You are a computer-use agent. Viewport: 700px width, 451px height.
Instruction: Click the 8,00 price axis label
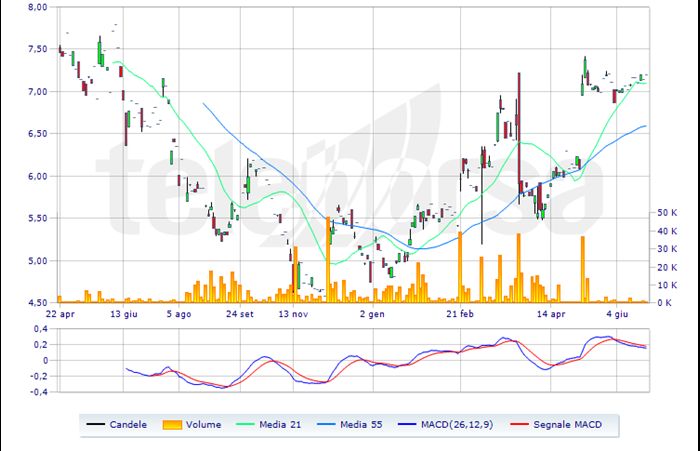38,7
